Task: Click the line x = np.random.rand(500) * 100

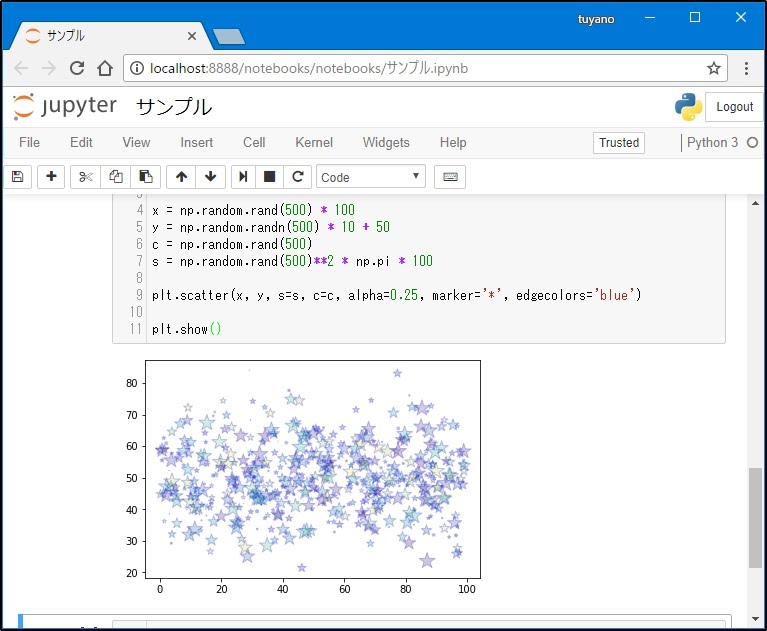Action: pos(253,210)
